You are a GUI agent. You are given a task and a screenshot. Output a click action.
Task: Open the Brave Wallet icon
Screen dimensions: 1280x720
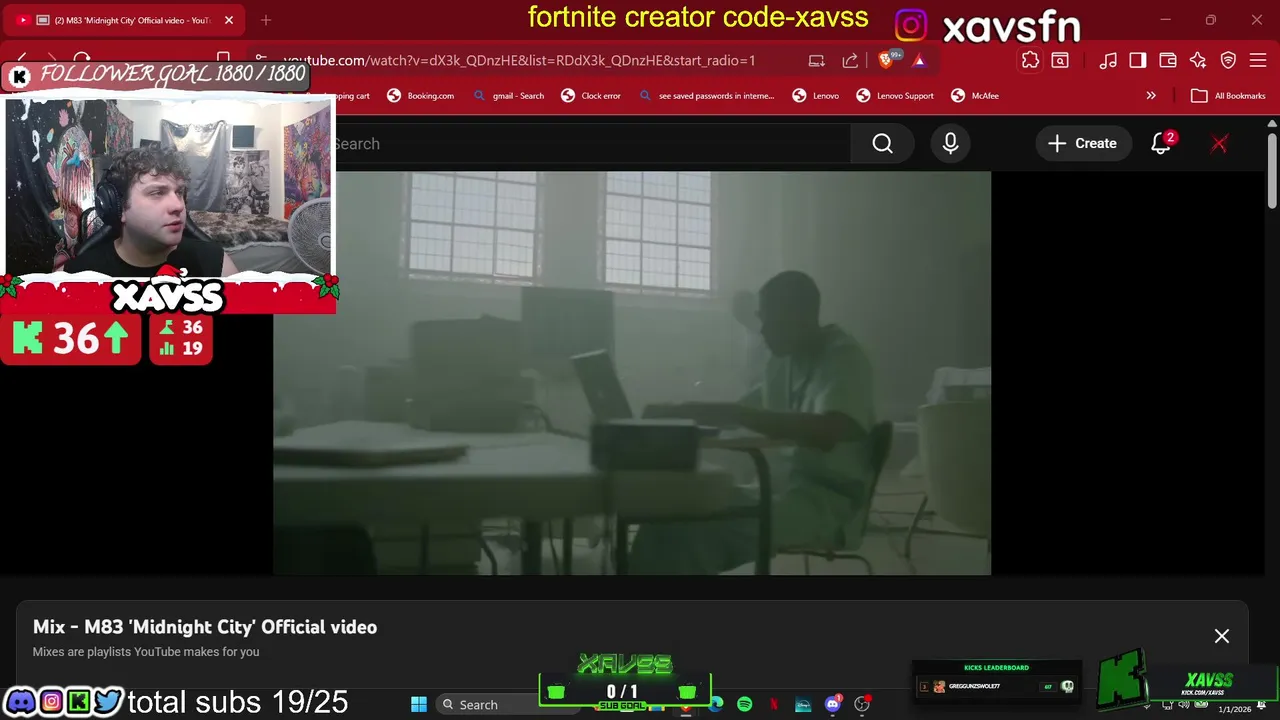(x=1168, y=60)
